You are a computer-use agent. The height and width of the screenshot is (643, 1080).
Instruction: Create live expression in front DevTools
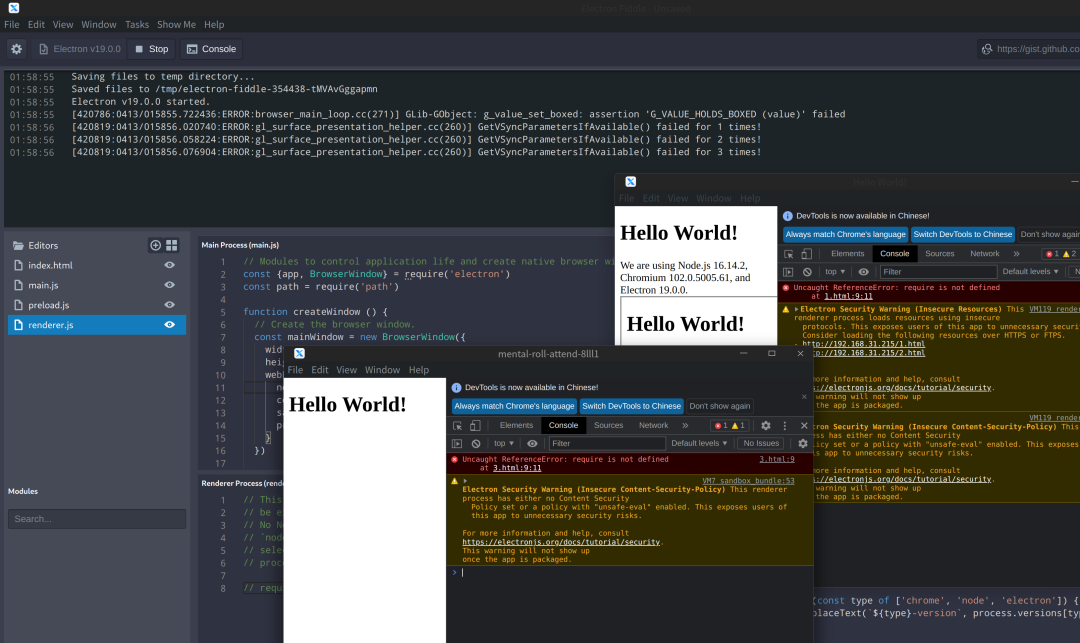[x=532, y=443]
